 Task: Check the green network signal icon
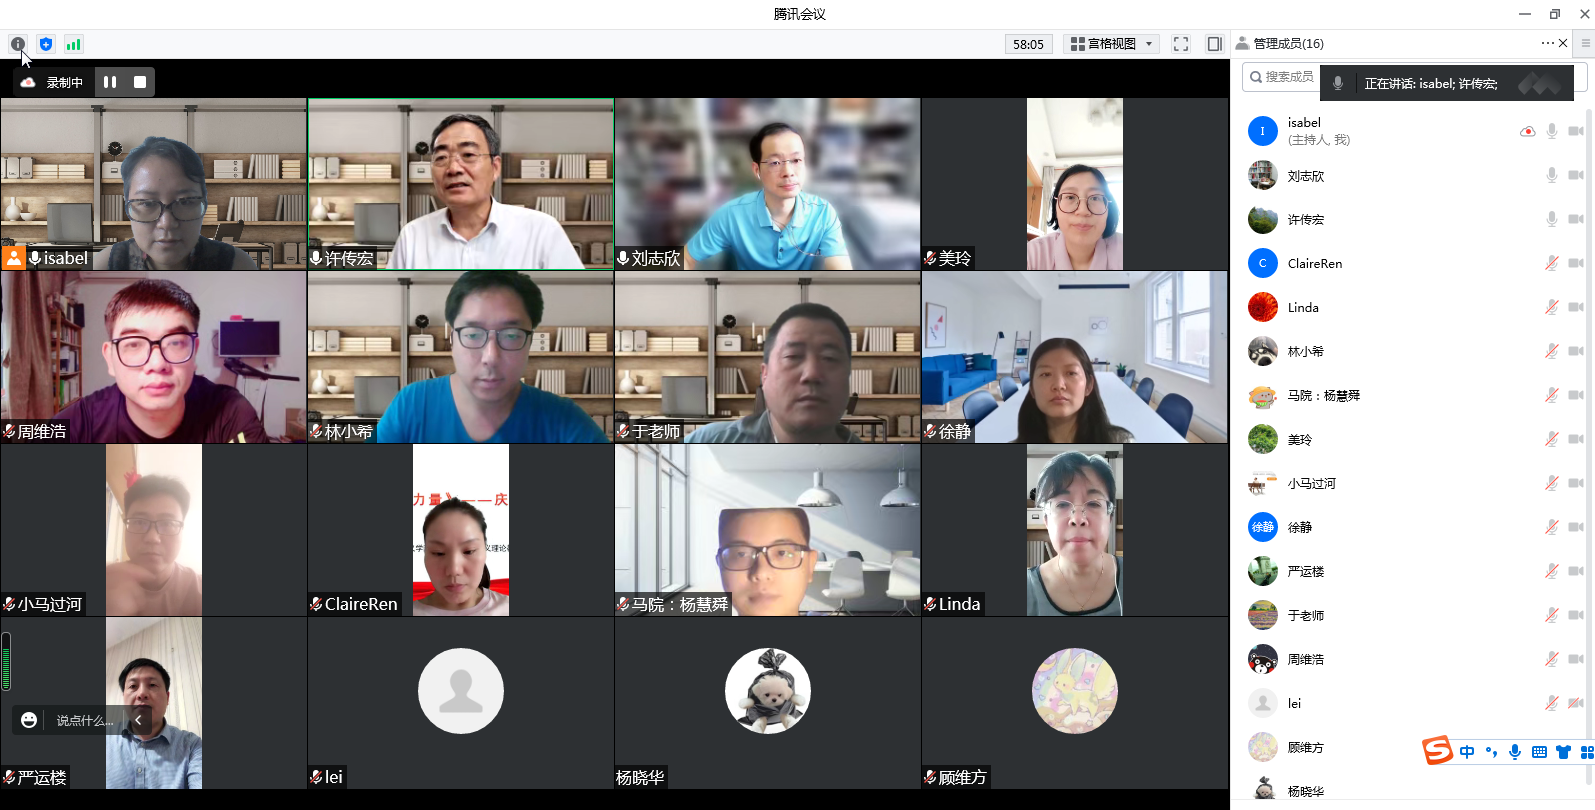click(73, 44)
